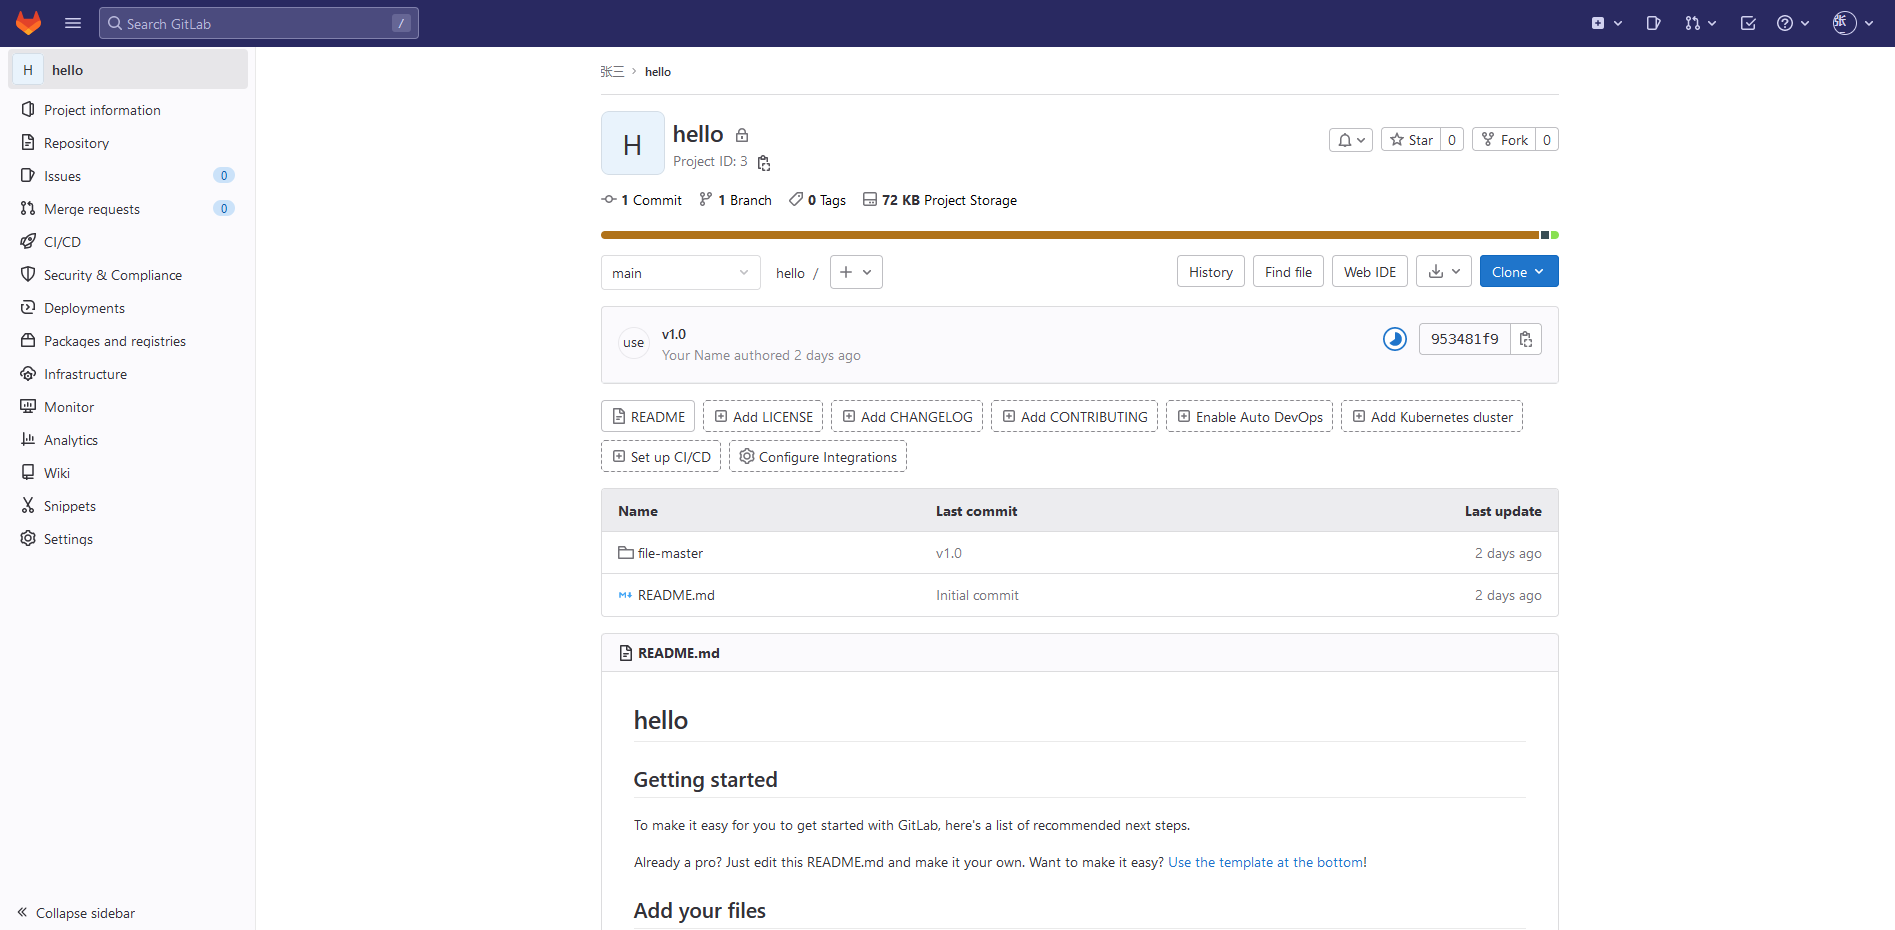
Task: Click the Monitor sidebar icon
Action: [28, 407]
